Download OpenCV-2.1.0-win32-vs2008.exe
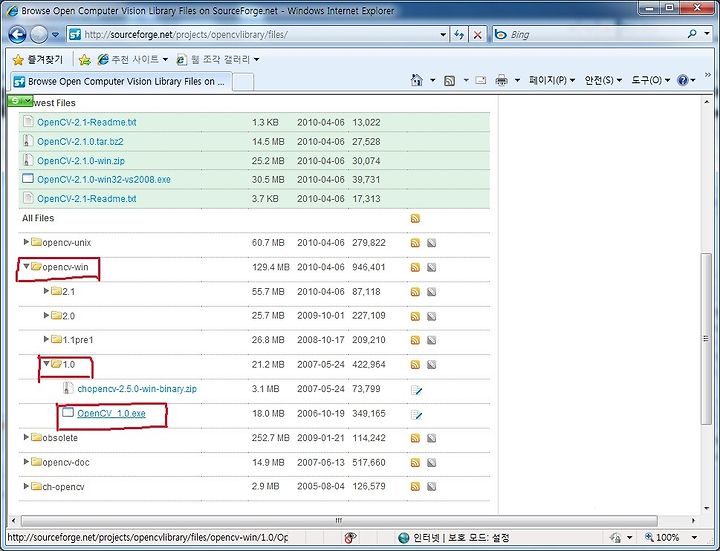Screen dimensions: 720x551 click(104, 180)
